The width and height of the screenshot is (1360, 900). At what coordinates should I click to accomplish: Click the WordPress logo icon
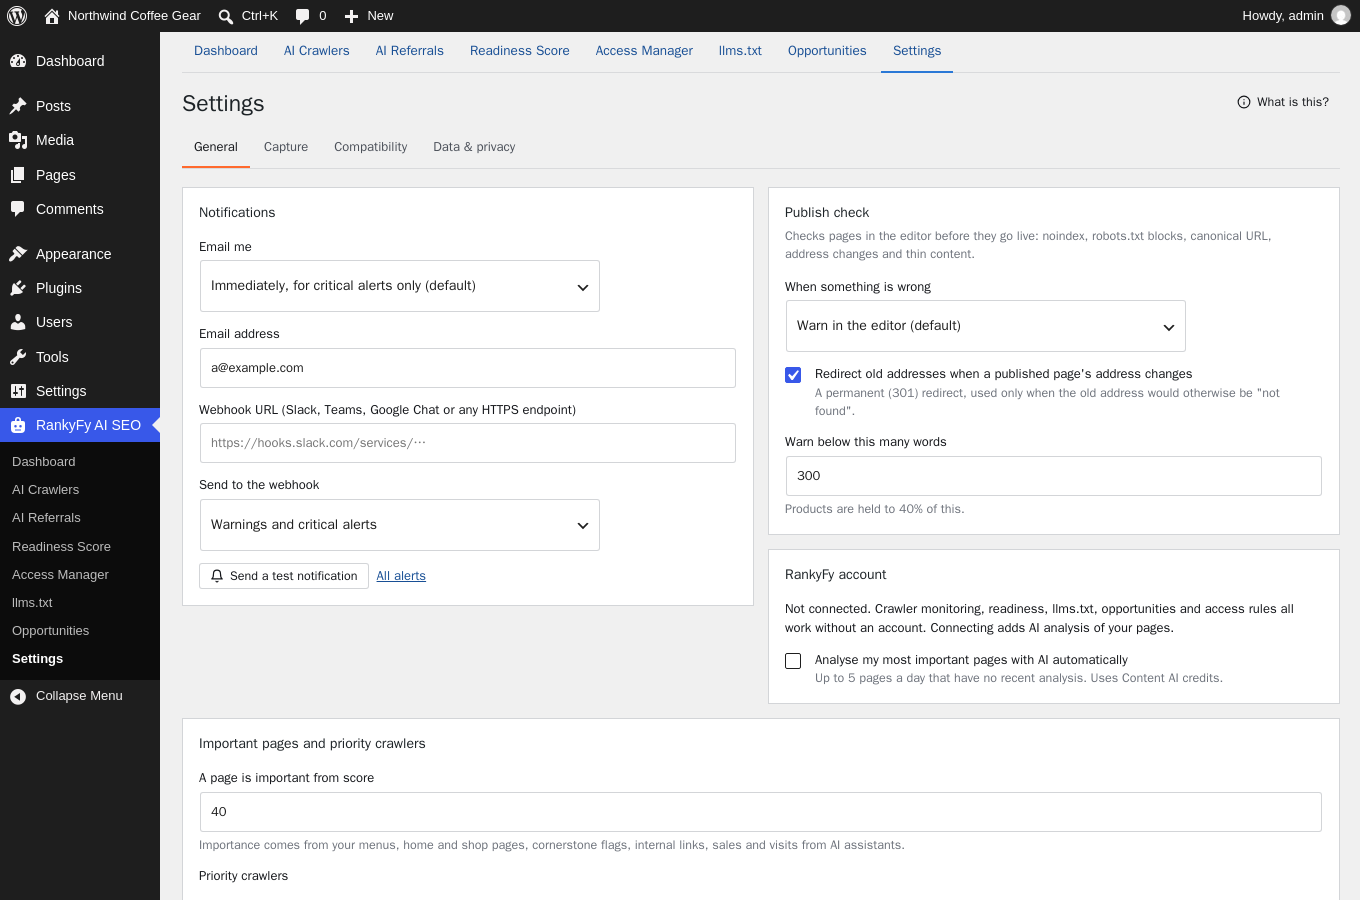pos(17,16)
